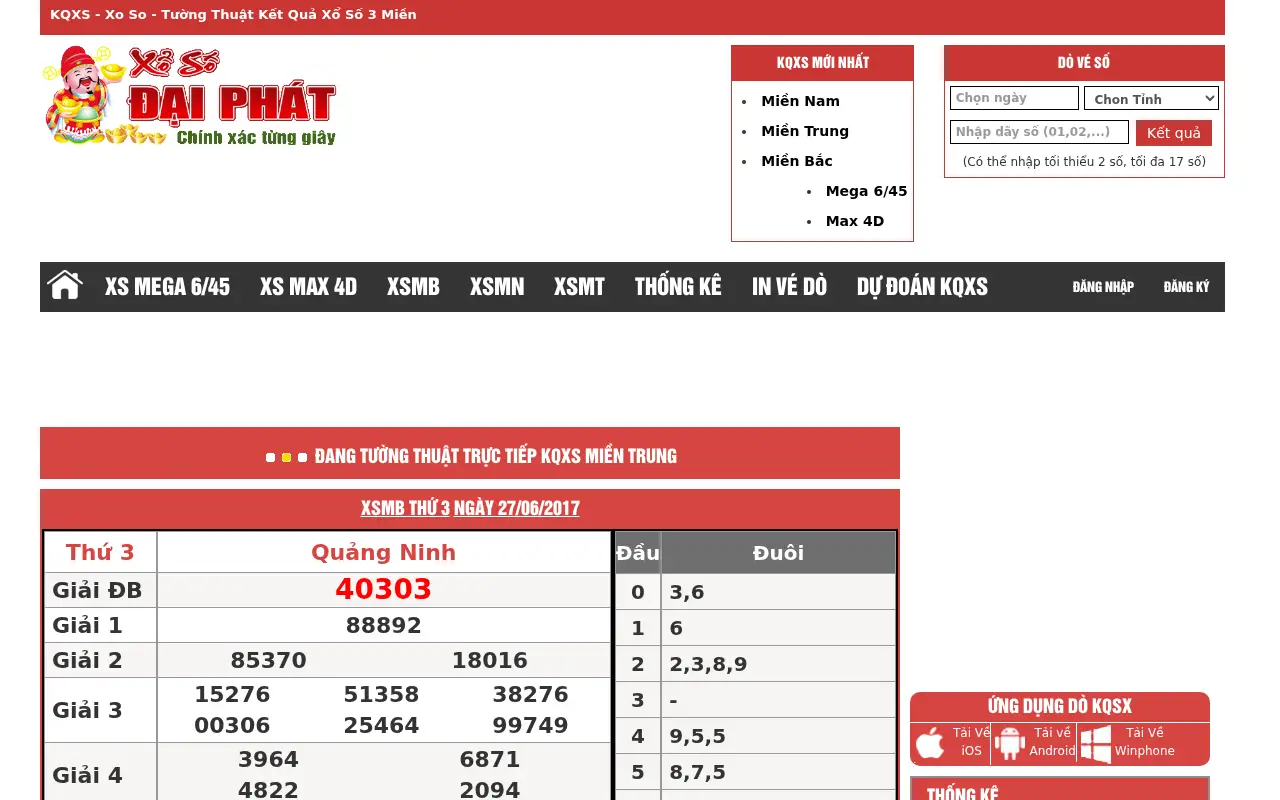
Task: Open IN VÉ DÒ menu item
Action: tap(789, 287)
